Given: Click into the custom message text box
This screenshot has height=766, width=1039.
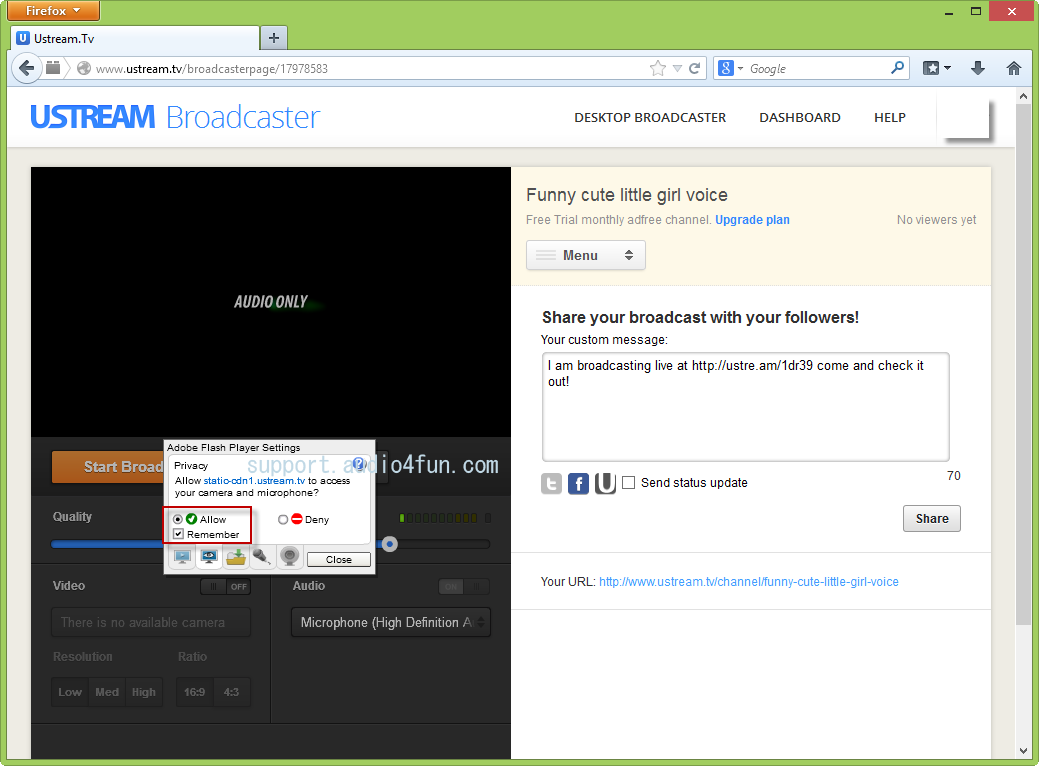Looking at the screenshot, I should point(745,407).
